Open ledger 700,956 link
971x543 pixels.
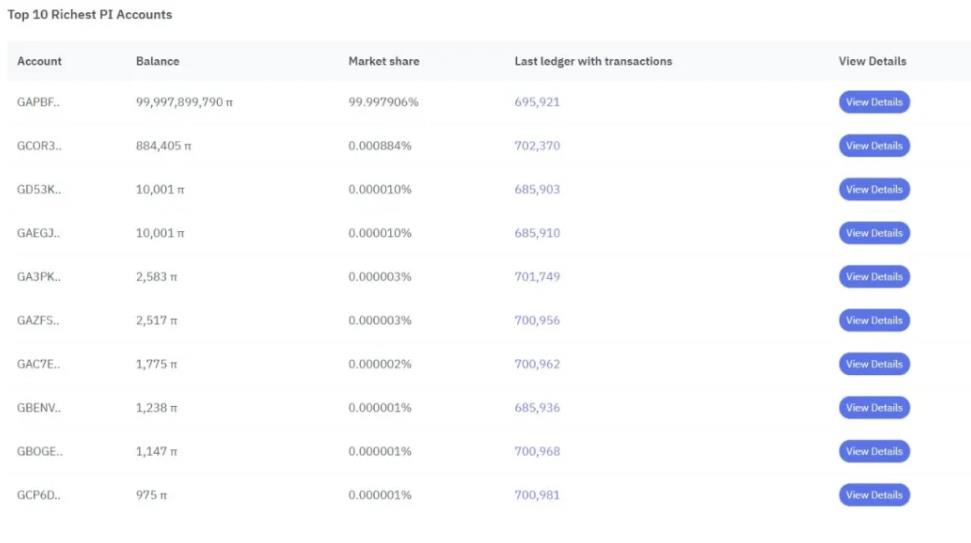[x=537, y=320]
